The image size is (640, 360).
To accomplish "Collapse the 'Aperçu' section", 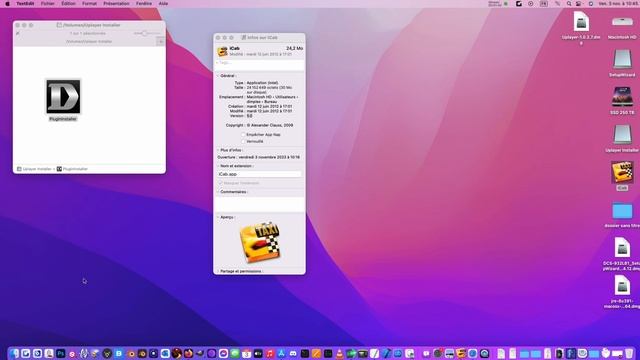I will pyautogui.click(x=218, y=217).
